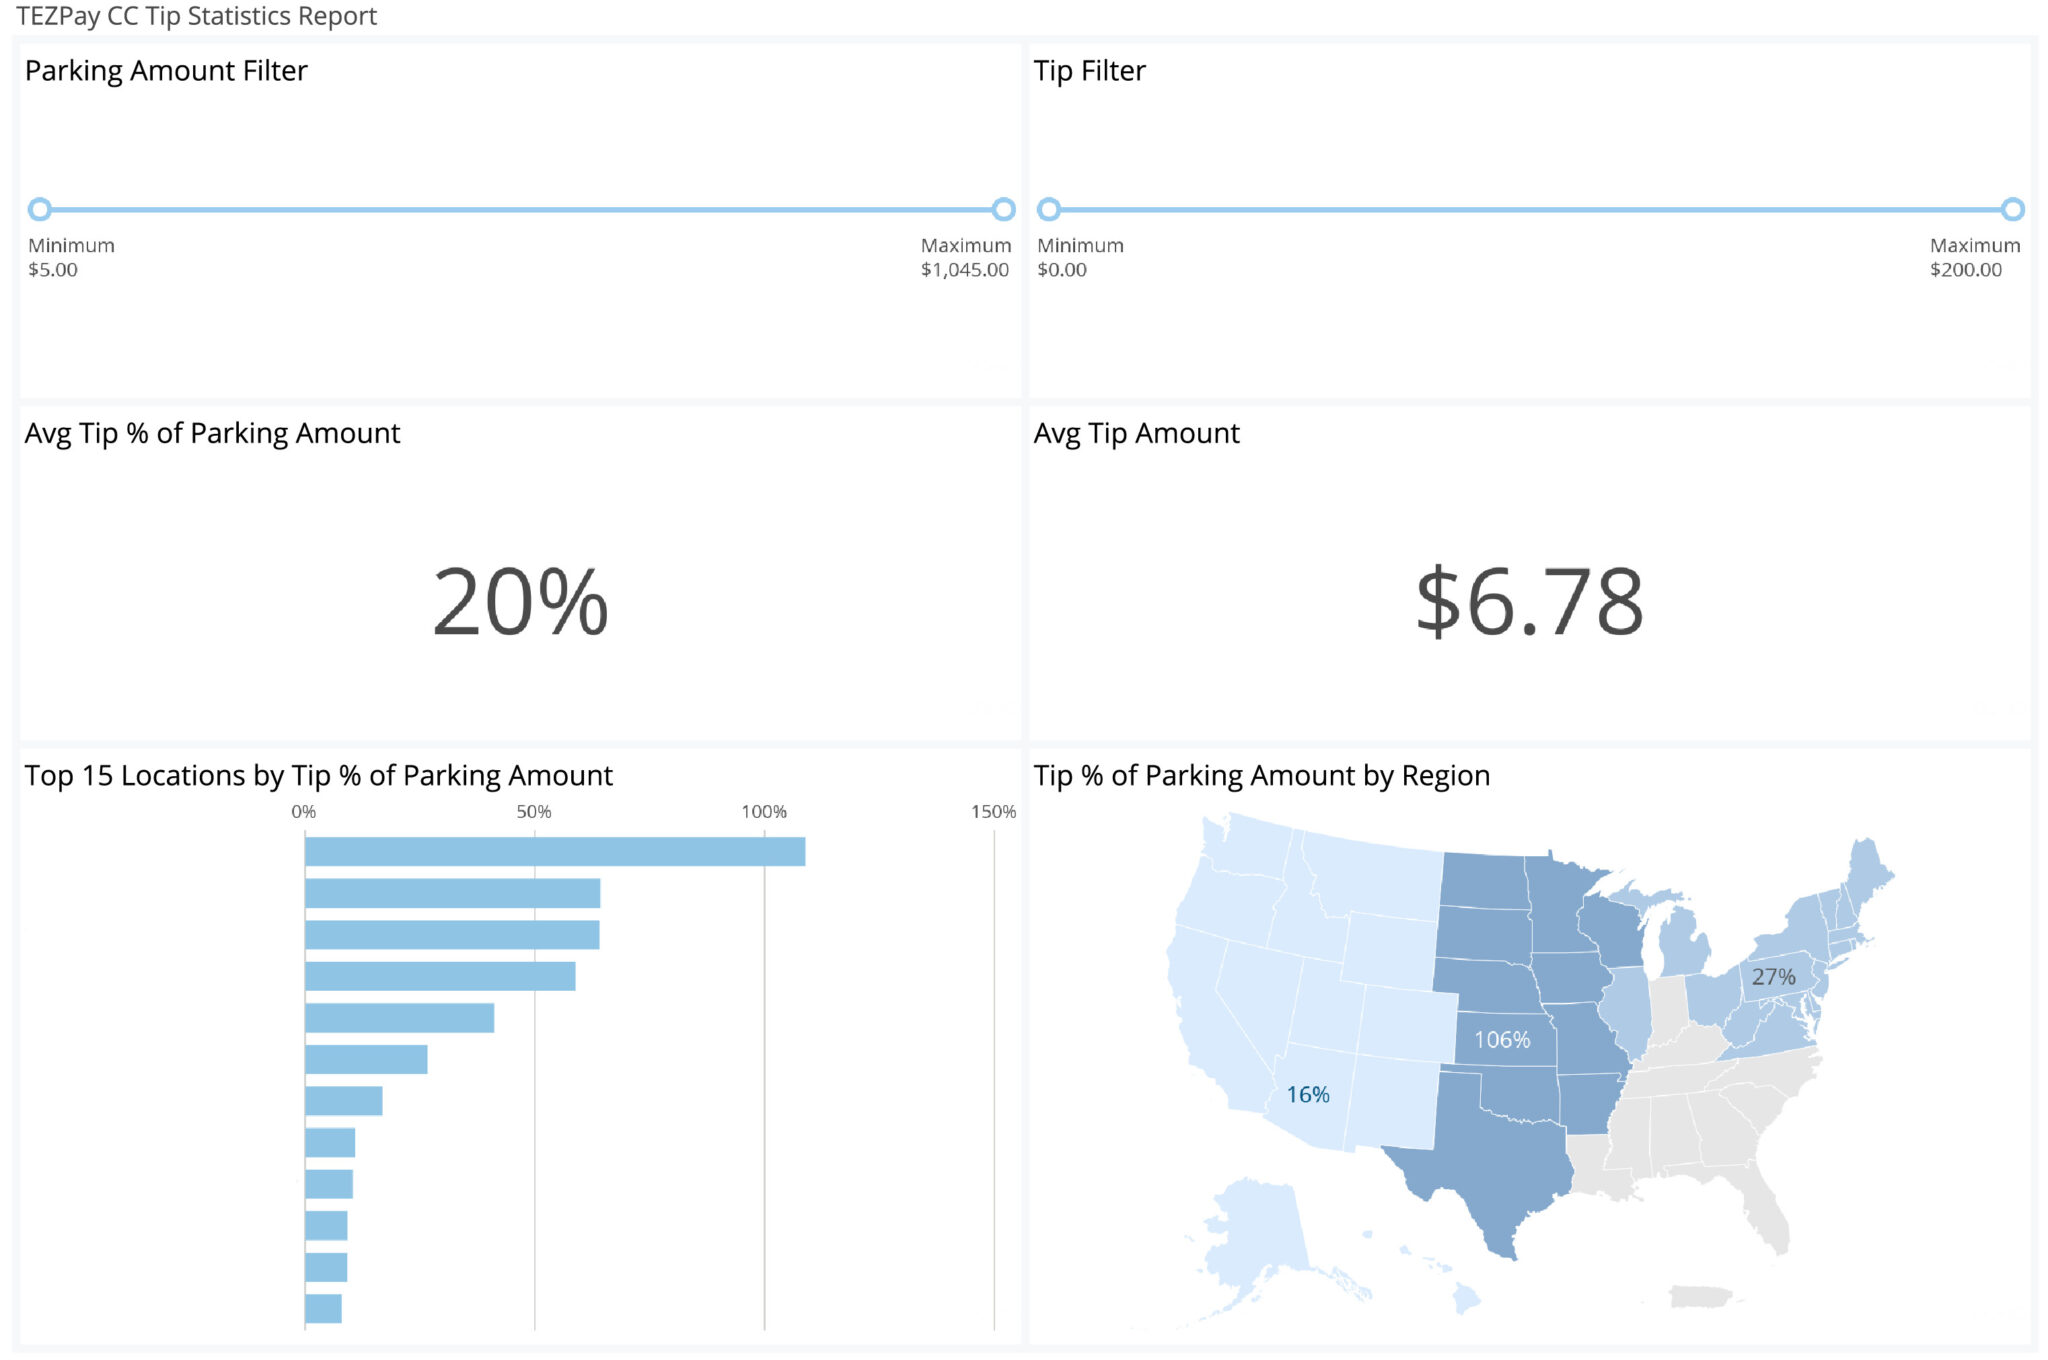Select the longest bar exceeding 100%
The image size is (2048, 1360).
point(554,852)
